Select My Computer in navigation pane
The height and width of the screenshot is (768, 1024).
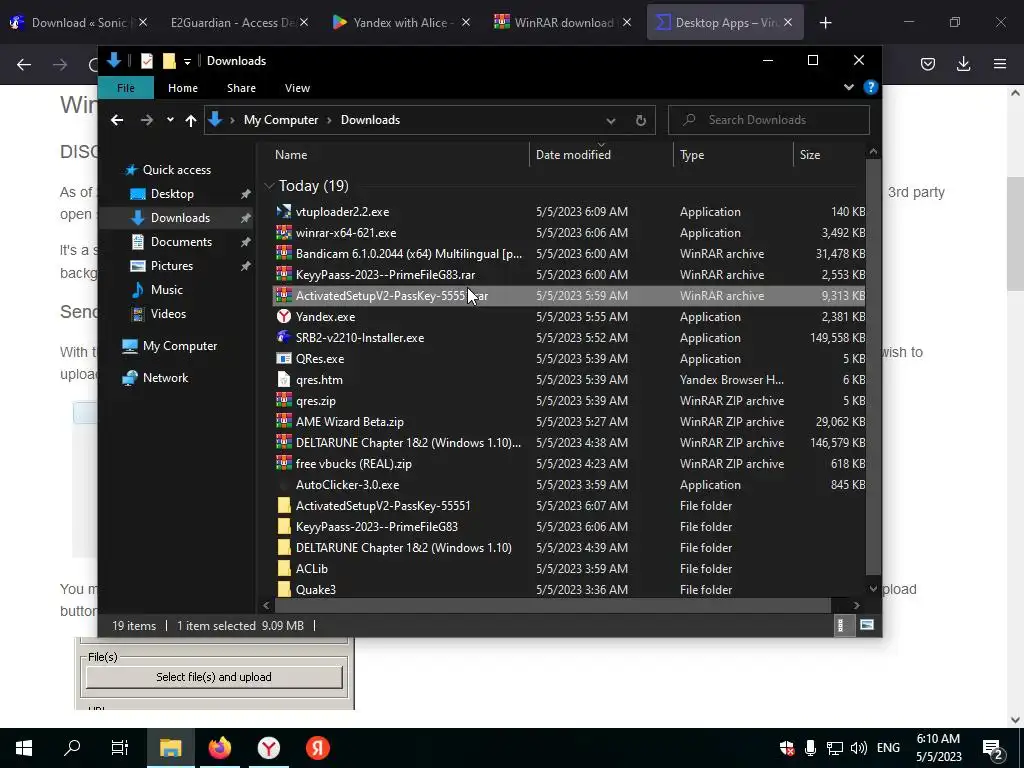coord(180,346)
